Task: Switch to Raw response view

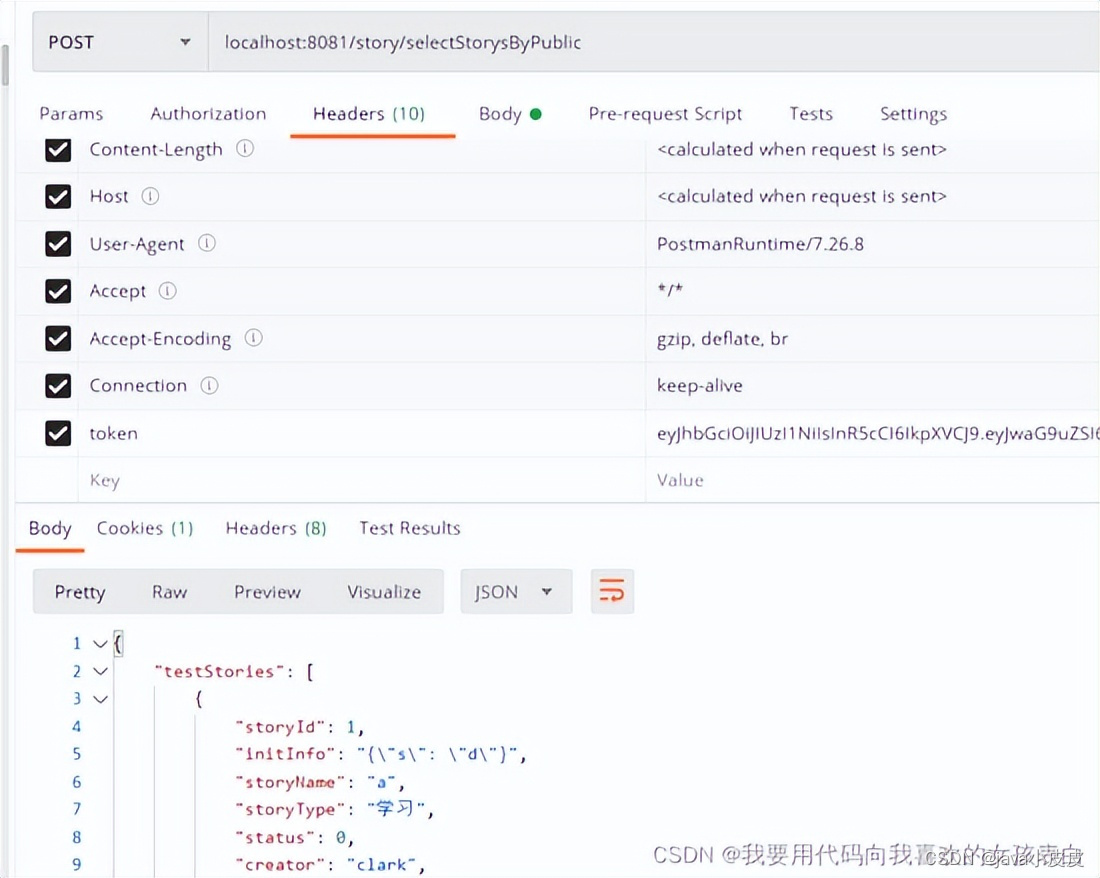Action: tap(169, 592)
